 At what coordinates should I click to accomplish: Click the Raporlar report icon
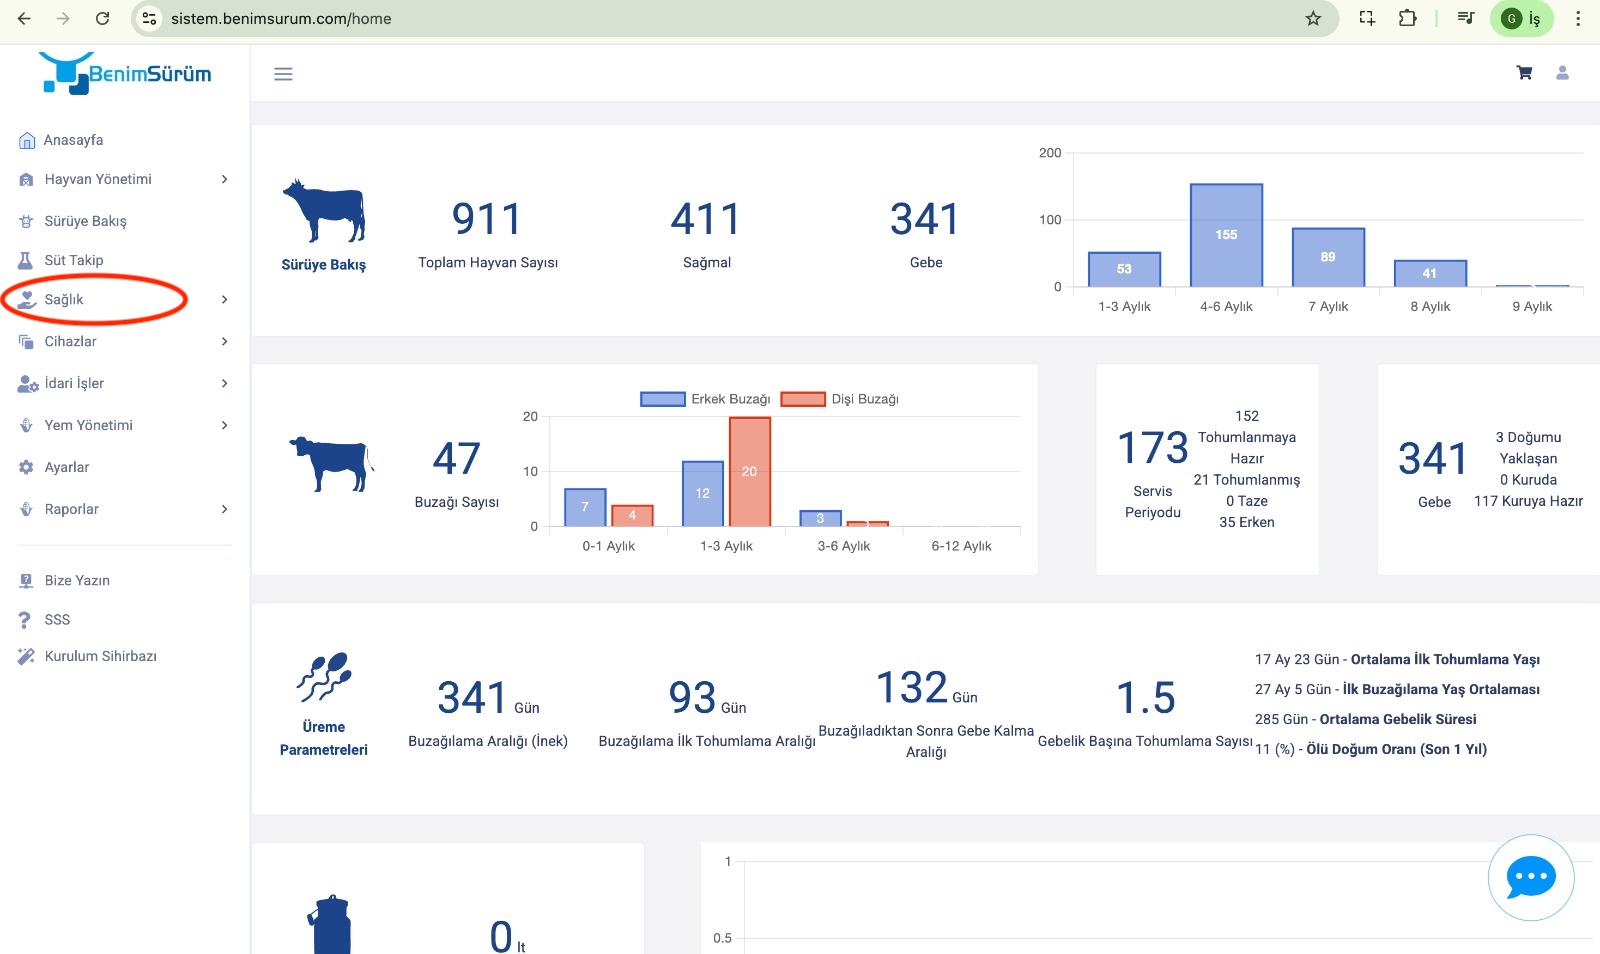click(x=27, y=509)
